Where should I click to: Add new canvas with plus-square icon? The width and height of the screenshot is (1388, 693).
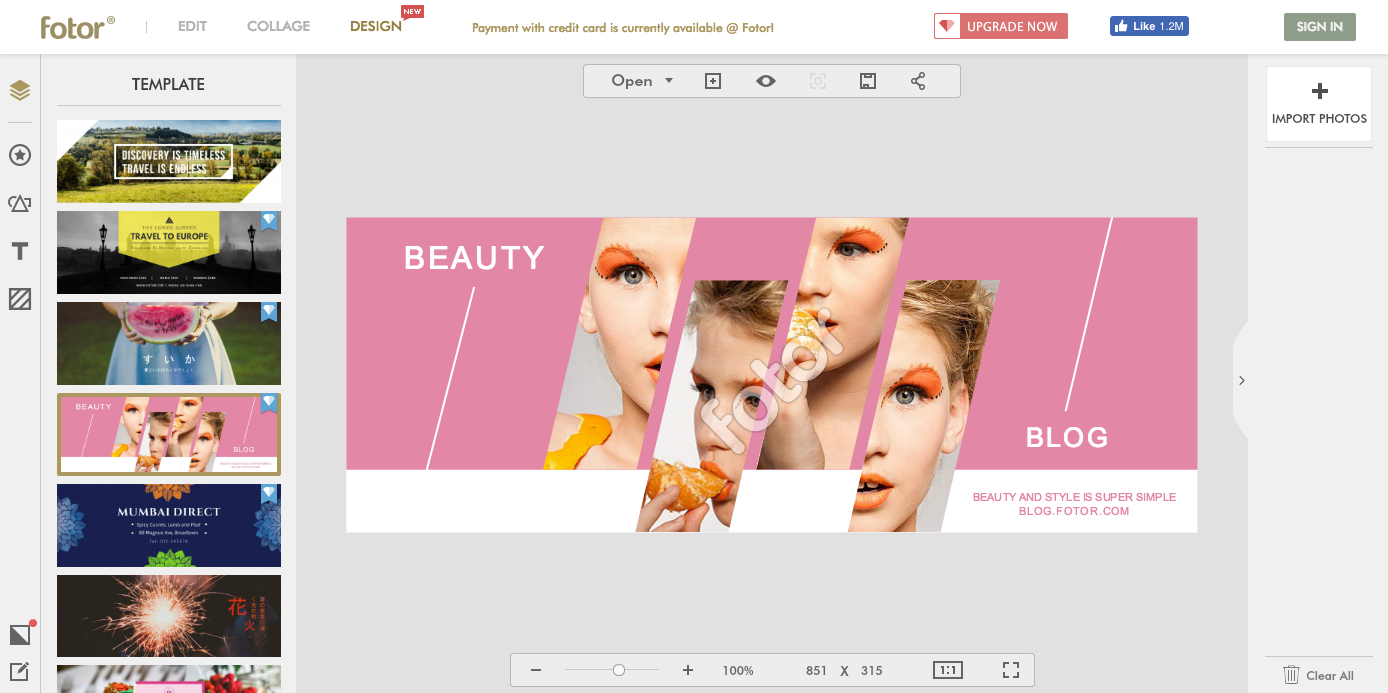(713, 81)
